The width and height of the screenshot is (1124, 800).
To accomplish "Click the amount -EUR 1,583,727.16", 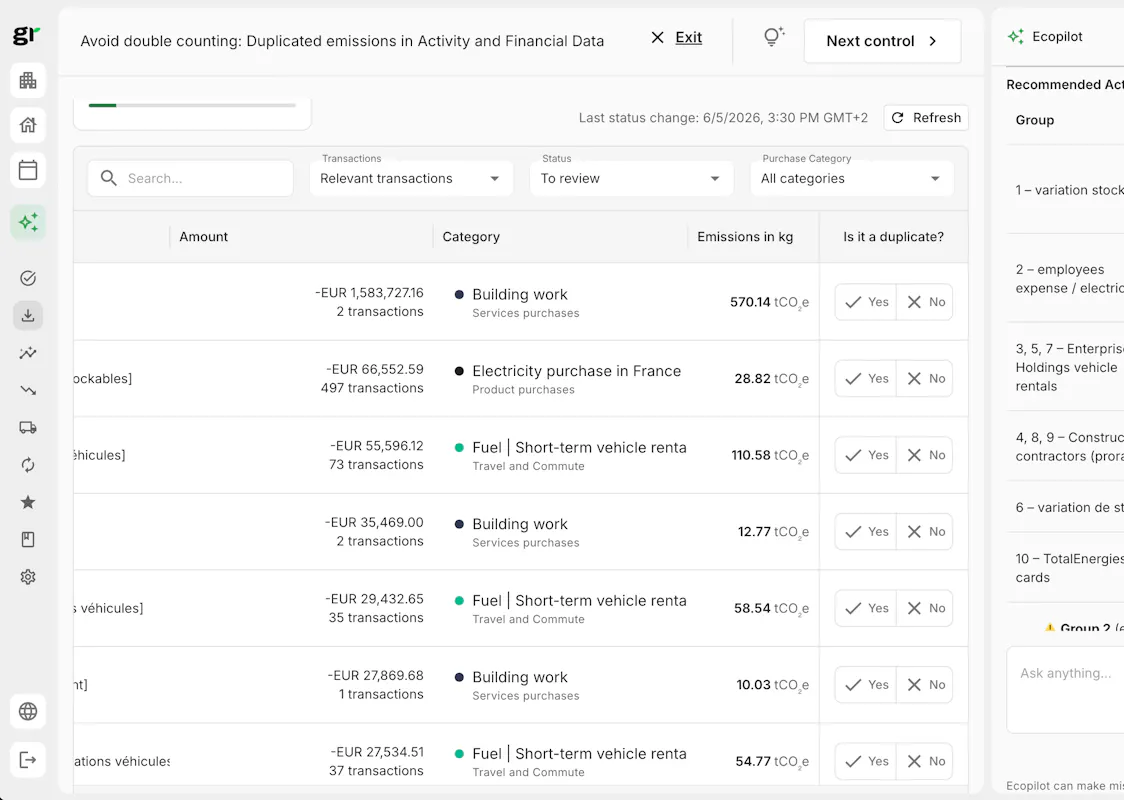I will pyautogui.click(x=369, y=292).
